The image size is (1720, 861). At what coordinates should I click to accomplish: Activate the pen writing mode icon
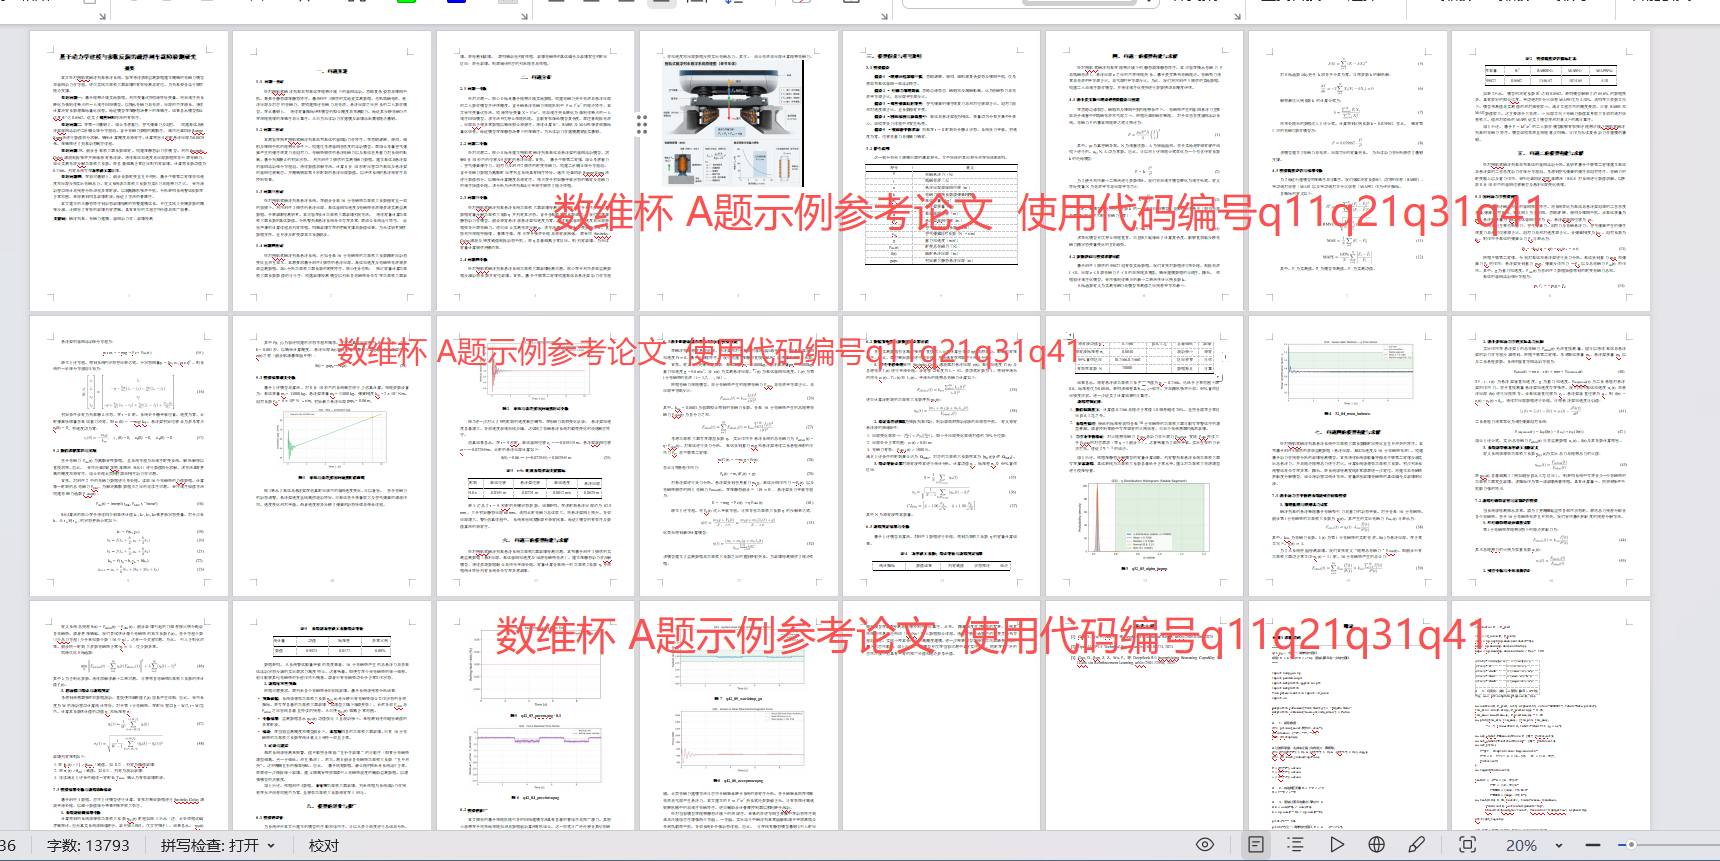(1417, 845)
